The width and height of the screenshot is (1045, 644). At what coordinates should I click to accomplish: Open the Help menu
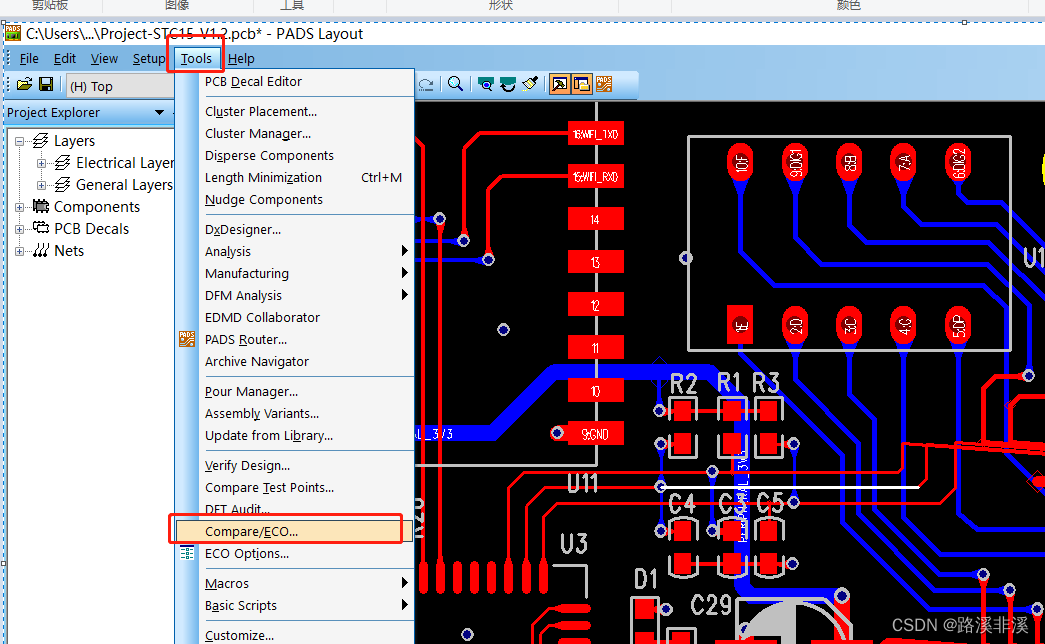(x=241, y=59)
